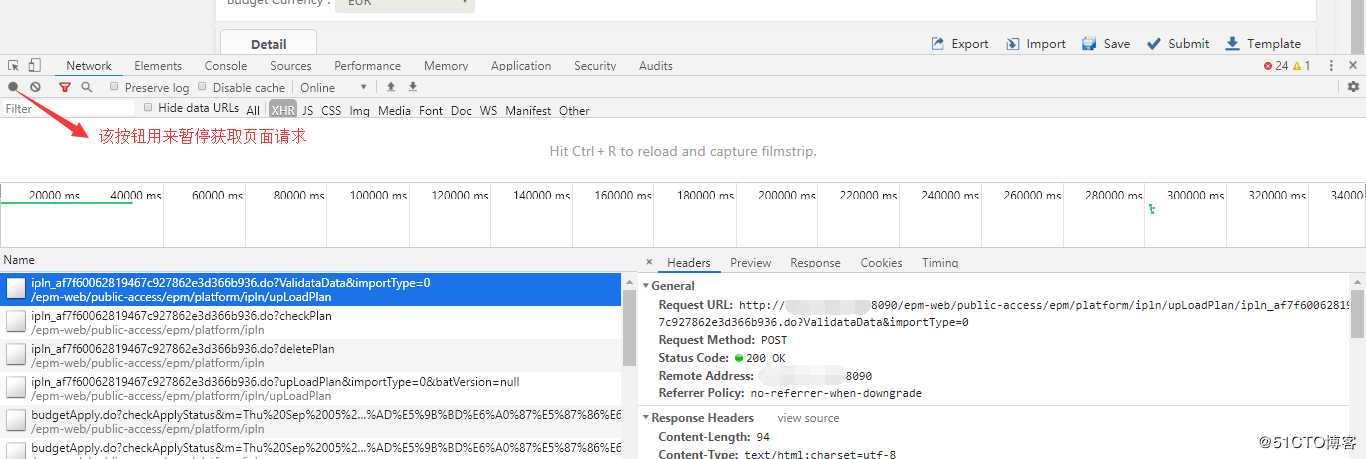Close the request details pane
This screenshot has width=1366, height=459.
point(648,262)
